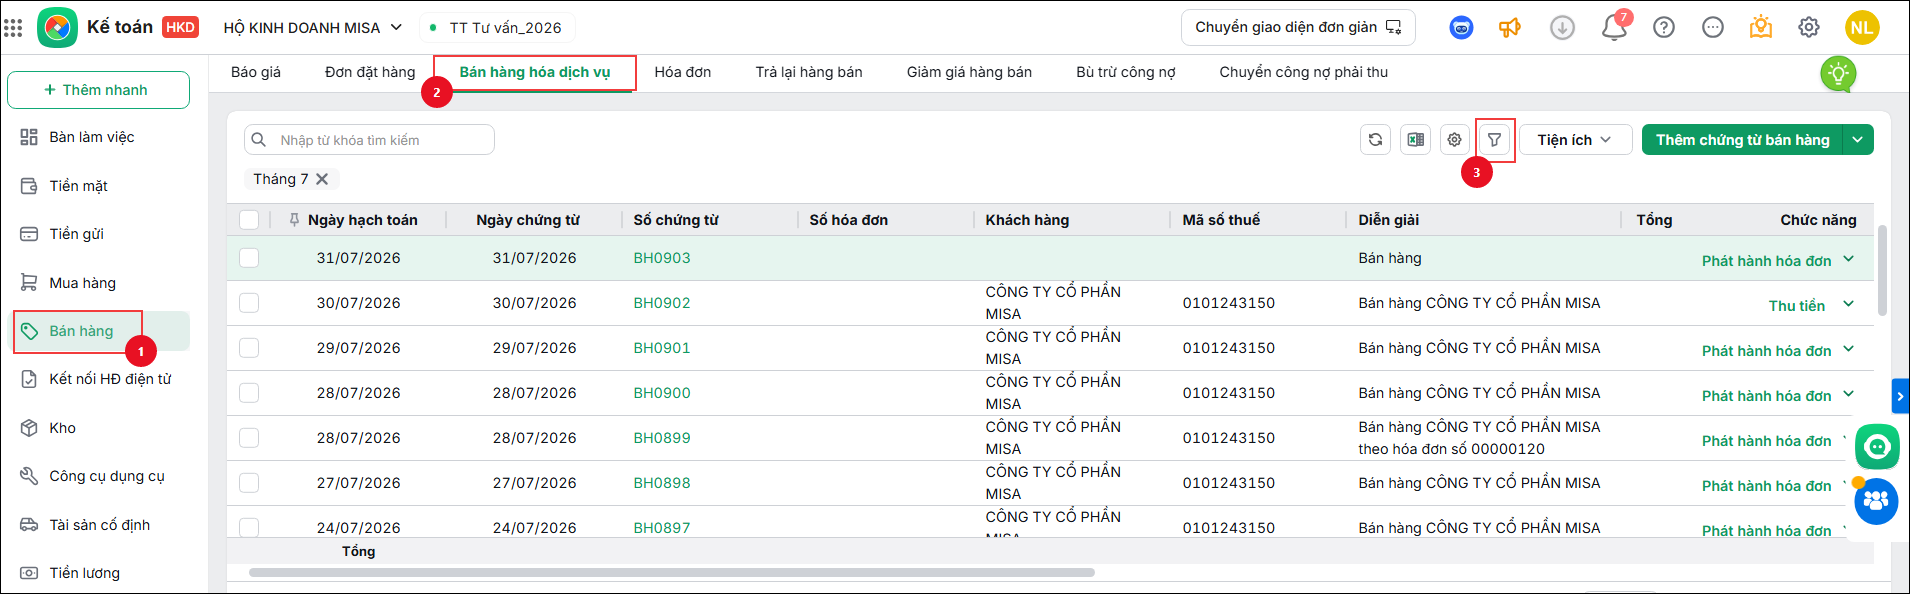Tick the checkbox for row BH0900

coord(249,393)
